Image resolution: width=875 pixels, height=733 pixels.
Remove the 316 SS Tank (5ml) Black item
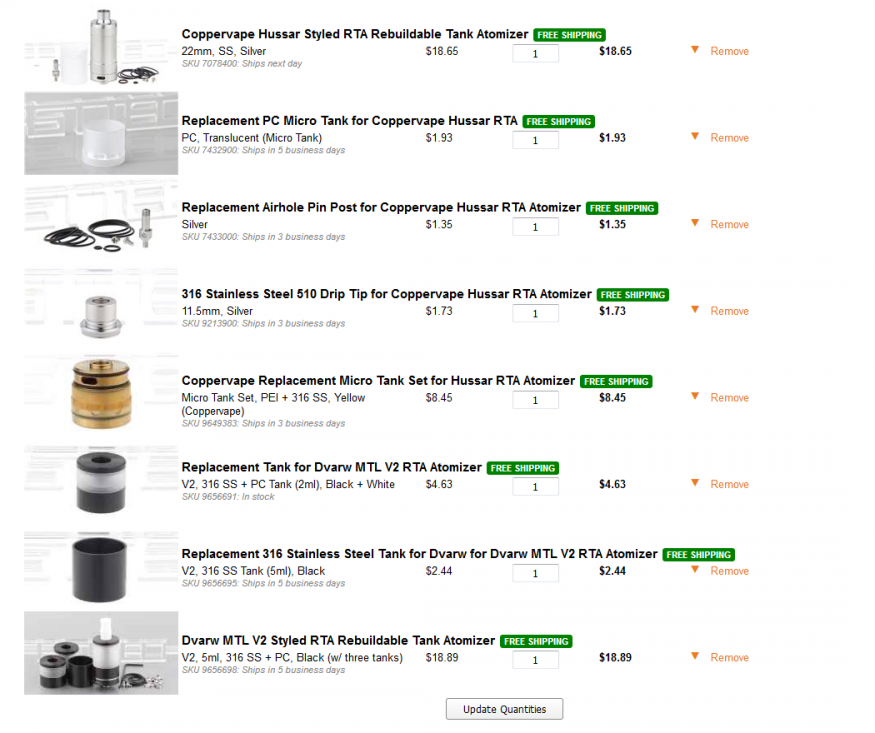(x=729, y=571)
